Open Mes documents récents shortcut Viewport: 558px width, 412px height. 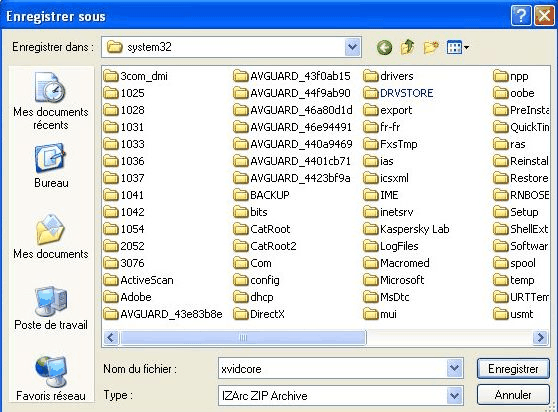(x=51, y=101)
